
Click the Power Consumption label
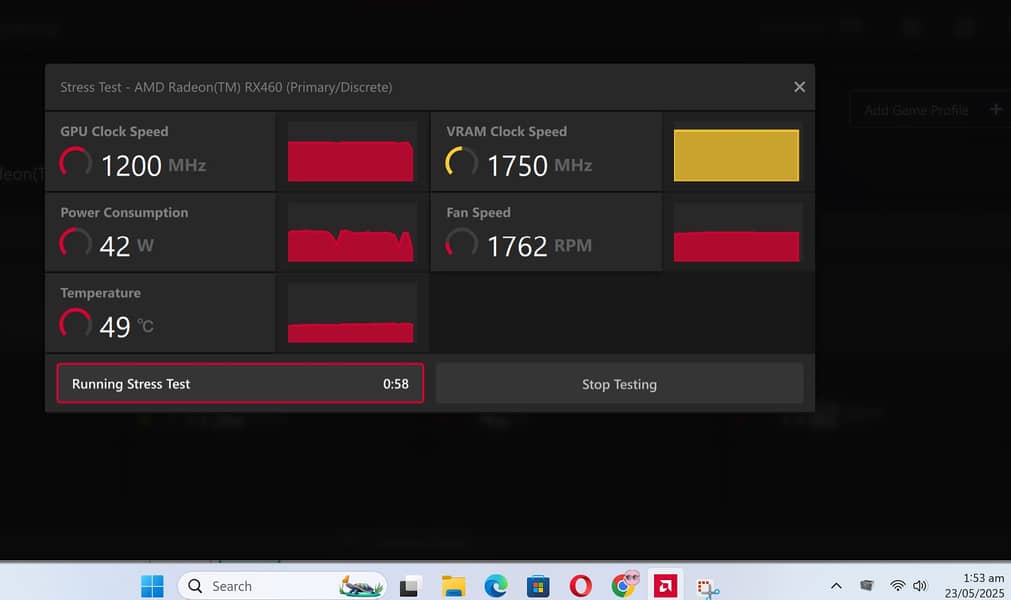(124, 213)
